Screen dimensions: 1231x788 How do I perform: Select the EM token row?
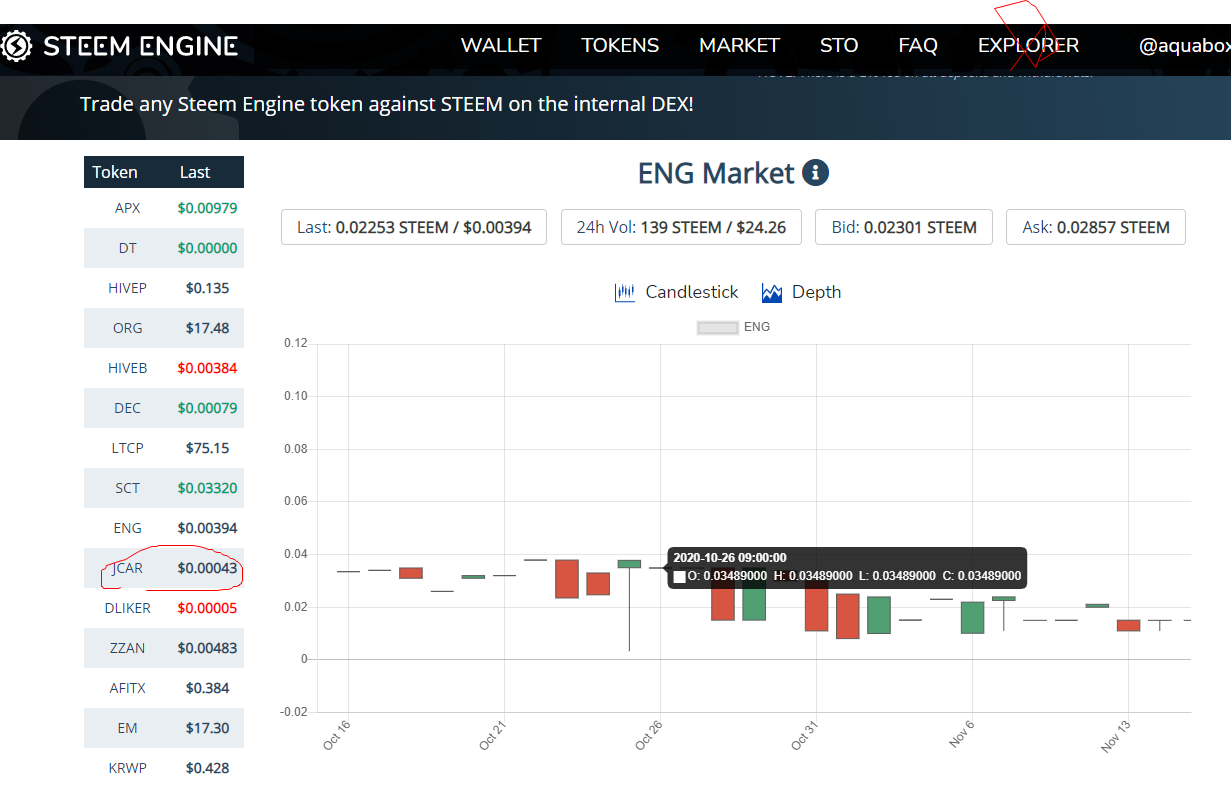(x=164, y=728)
